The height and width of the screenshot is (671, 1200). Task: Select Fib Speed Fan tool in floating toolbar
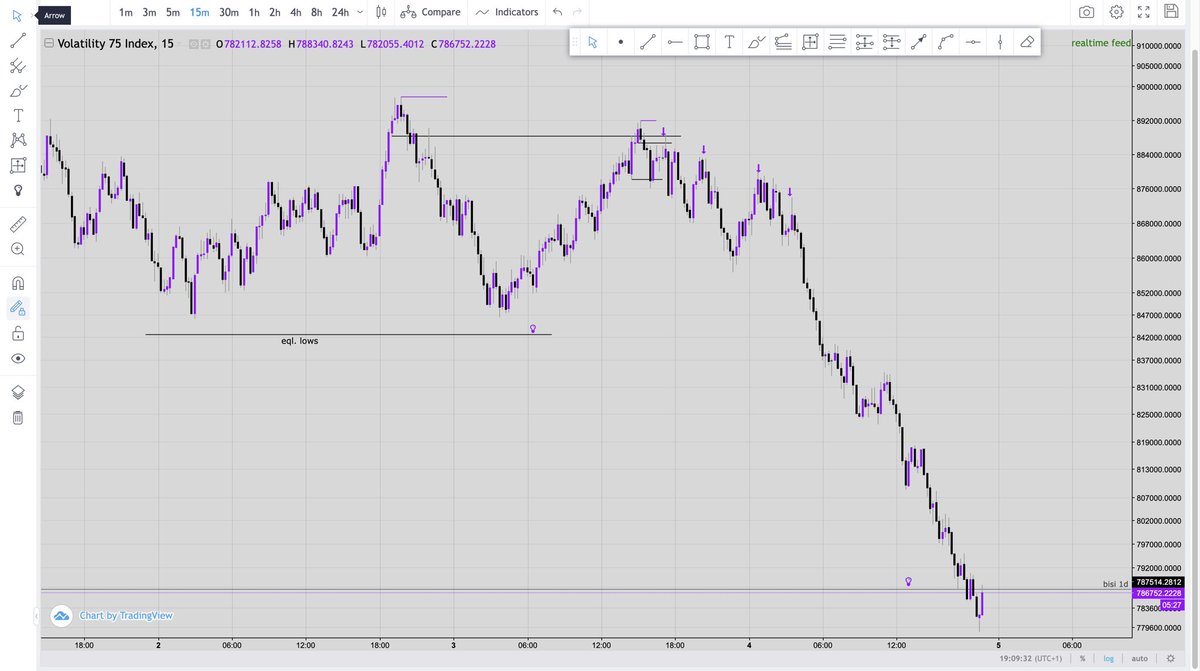tap(783, 42)
